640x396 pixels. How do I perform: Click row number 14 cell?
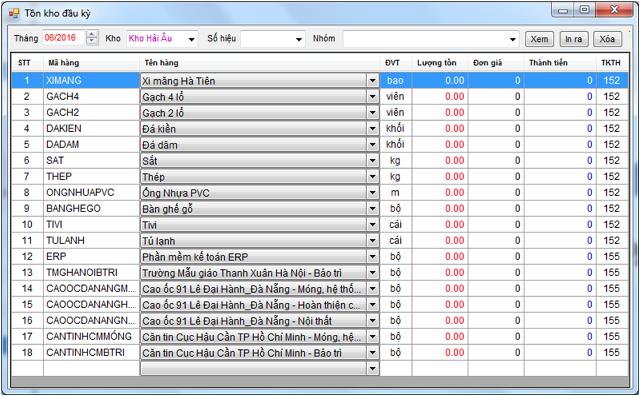coord(27,288)
